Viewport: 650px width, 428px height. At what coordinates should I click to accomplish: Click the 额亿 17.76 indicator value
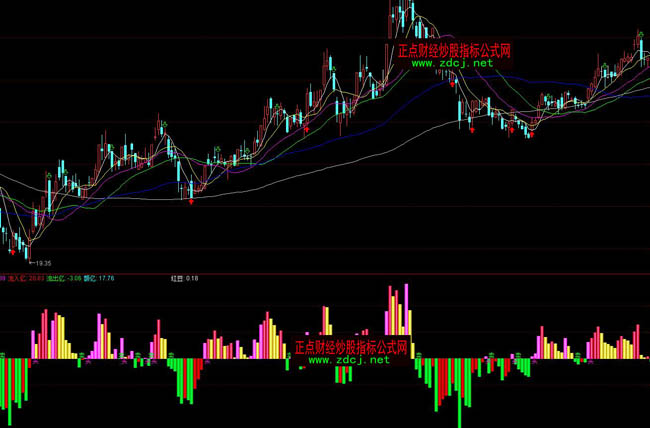coord(98,279)
